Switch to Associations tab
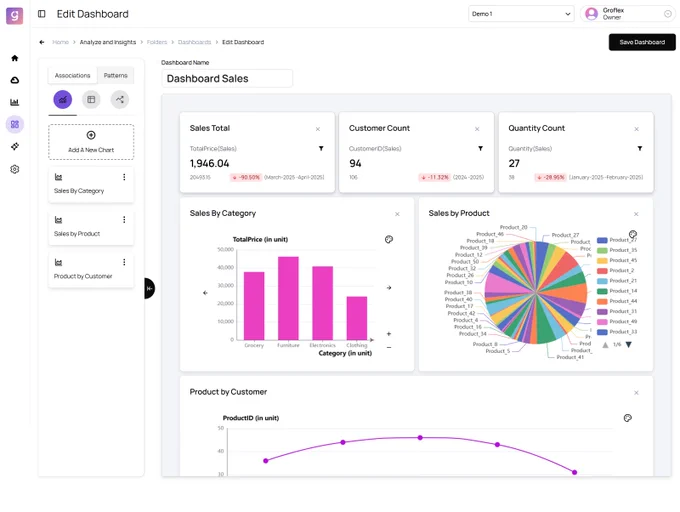 click(x=72, y=75)
